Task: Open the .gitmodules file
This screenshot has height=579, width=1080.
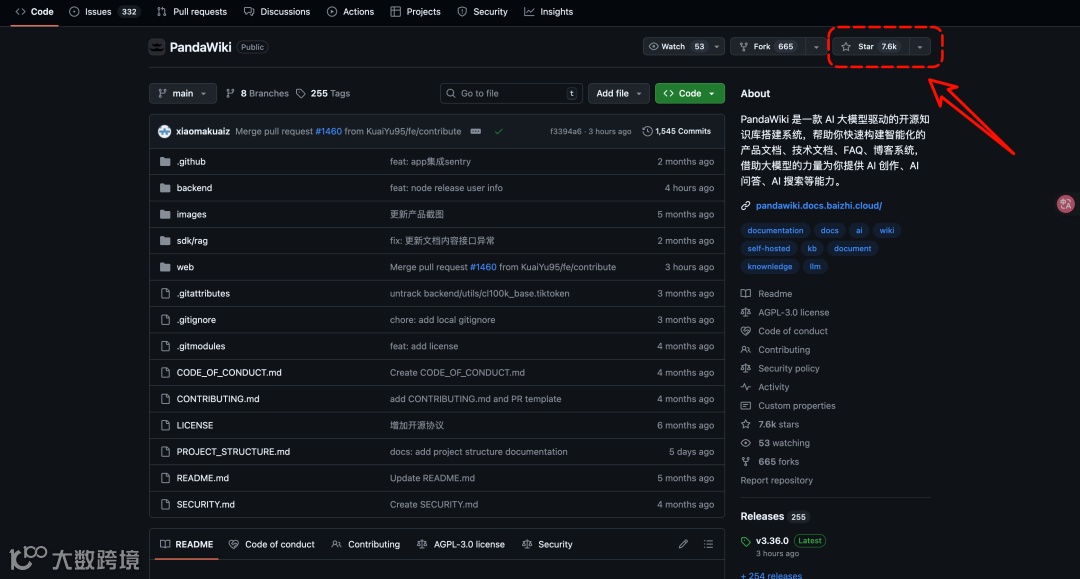Action: pos(200,346)
